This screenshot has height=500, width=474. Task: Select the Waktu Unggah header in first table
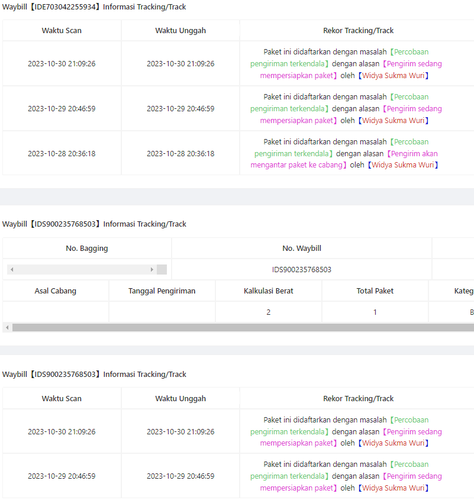click(180, 30)
